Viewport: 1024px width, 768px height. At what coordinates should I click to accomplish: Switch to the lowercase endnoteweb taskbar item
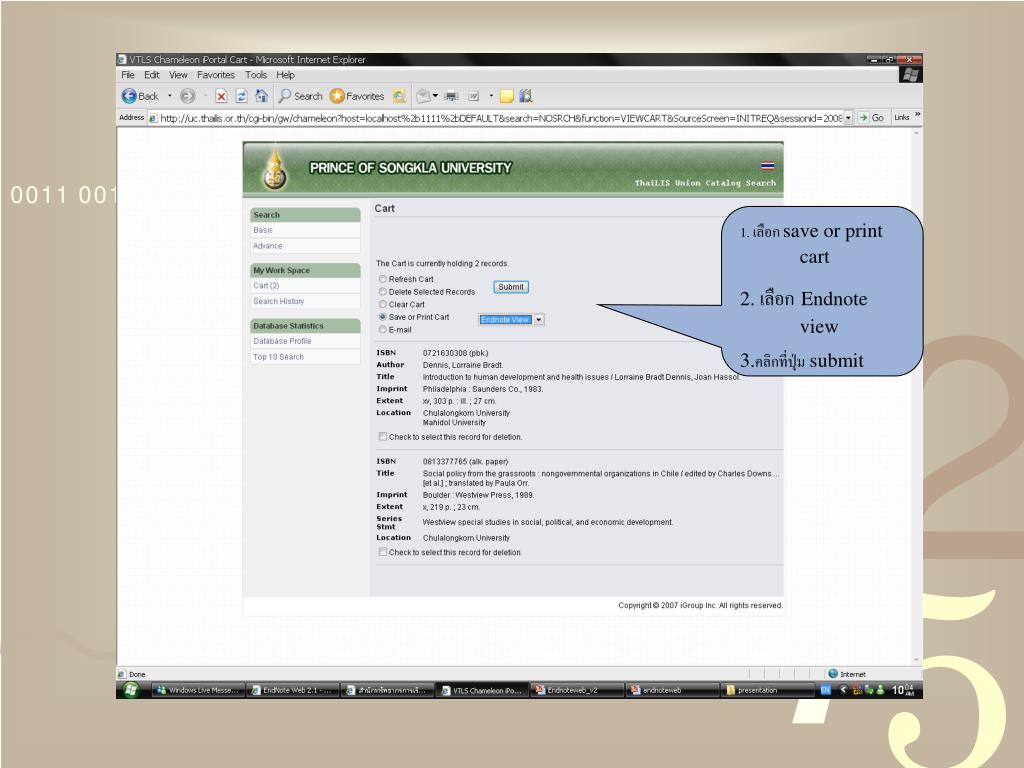click(672, 690)
